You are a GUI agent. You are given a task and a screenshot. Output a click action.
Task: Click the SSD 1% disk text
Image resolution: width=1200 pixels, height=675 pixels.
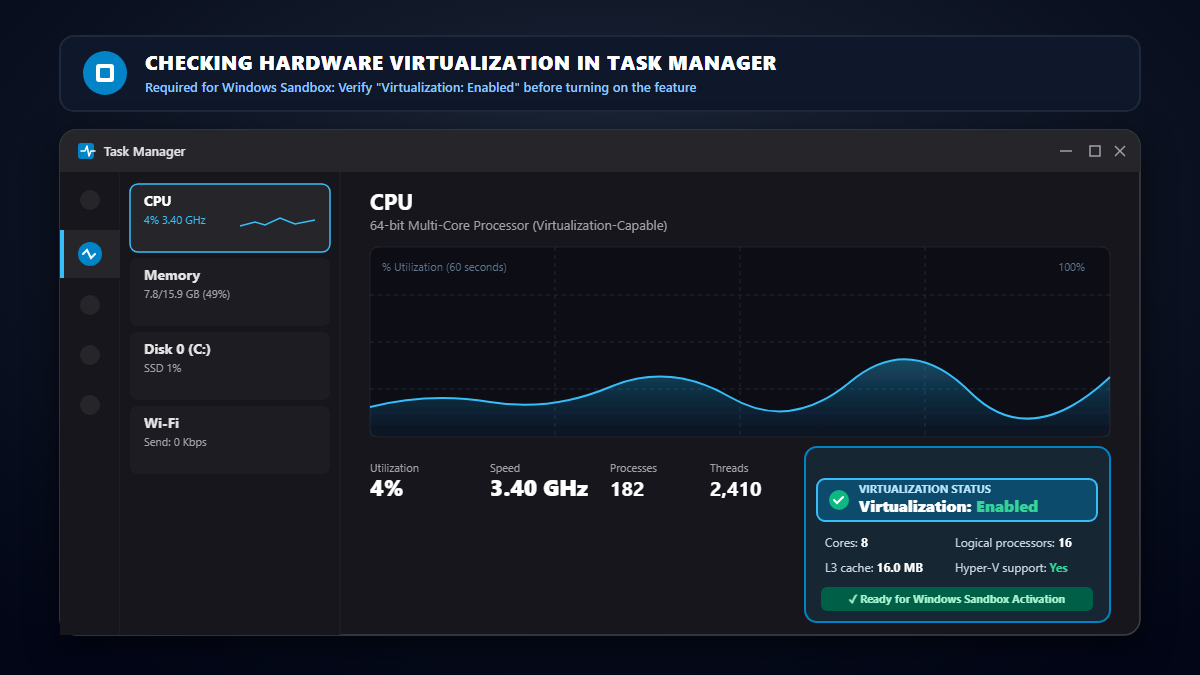pyautogui.click(x=162, y=369)
